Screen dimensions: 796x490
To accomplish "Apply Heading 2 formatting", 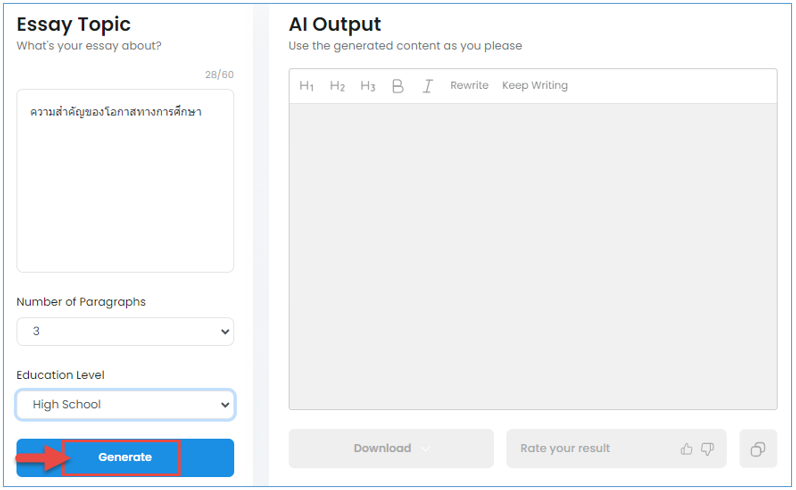I will 337,86.
